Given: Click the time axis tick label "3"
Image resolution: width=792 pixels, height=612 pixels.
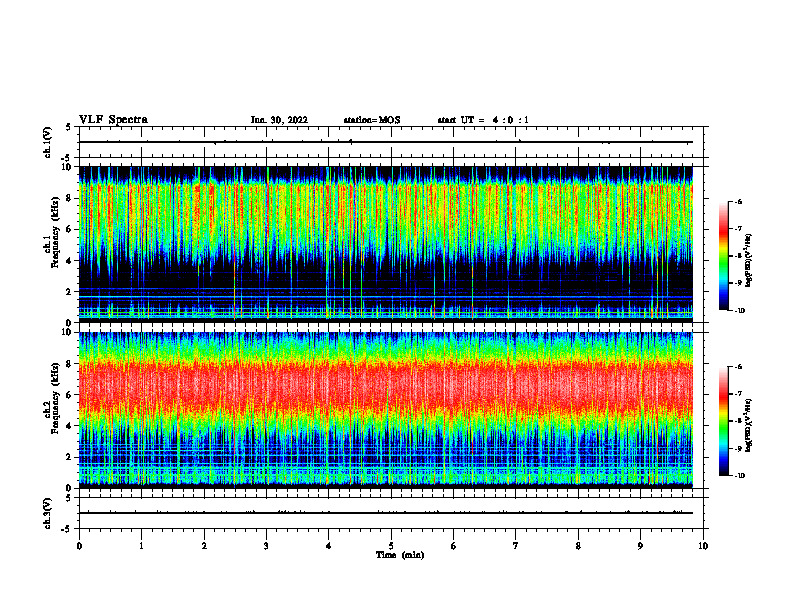Looking at the screenshot, I should pyautogui.click(x=266, y=546).
